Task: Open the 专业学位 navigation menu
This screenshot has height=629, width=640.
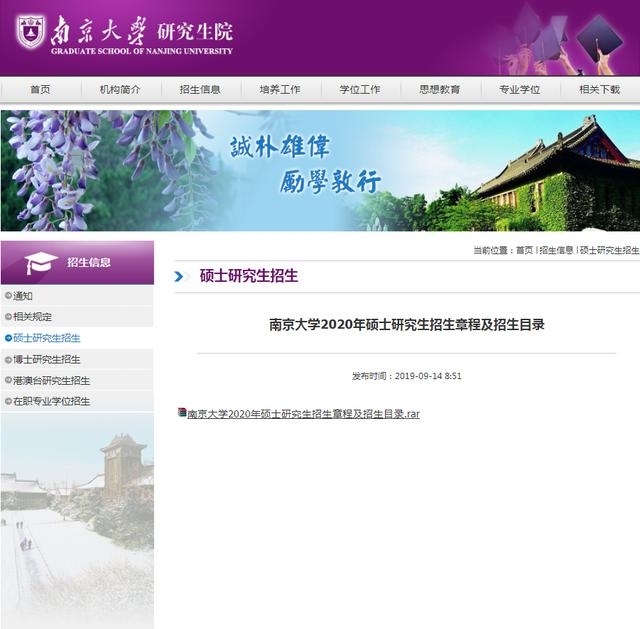Action: click(x=520, y=89)
